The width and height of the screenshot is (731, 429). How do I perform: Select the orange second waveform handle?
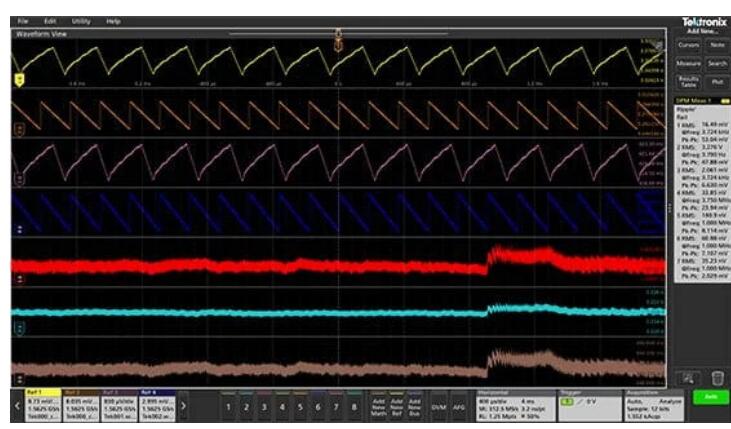pos(20,130)
